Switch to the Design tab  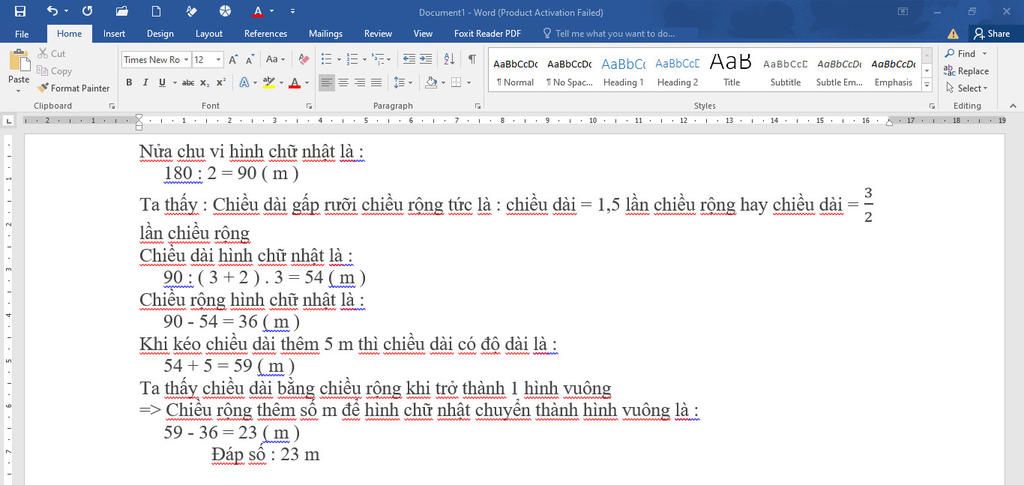(160, 34)
